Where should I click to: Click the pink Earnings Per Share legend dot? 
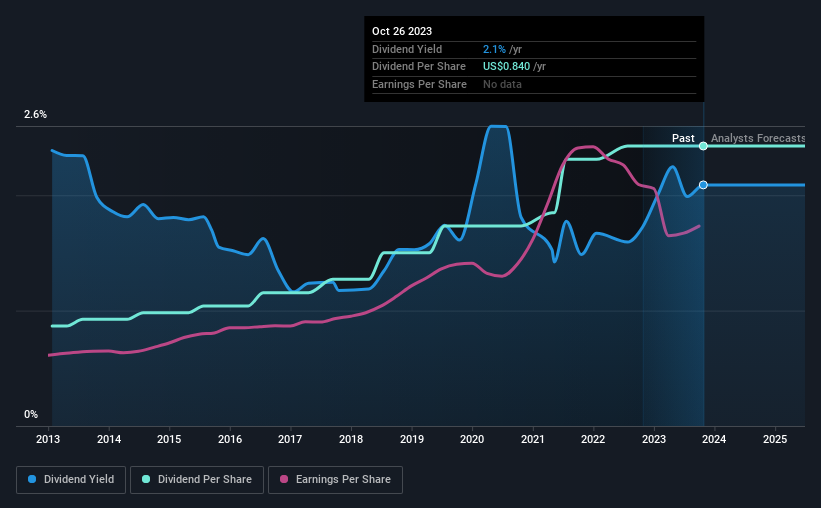[284, 479]
